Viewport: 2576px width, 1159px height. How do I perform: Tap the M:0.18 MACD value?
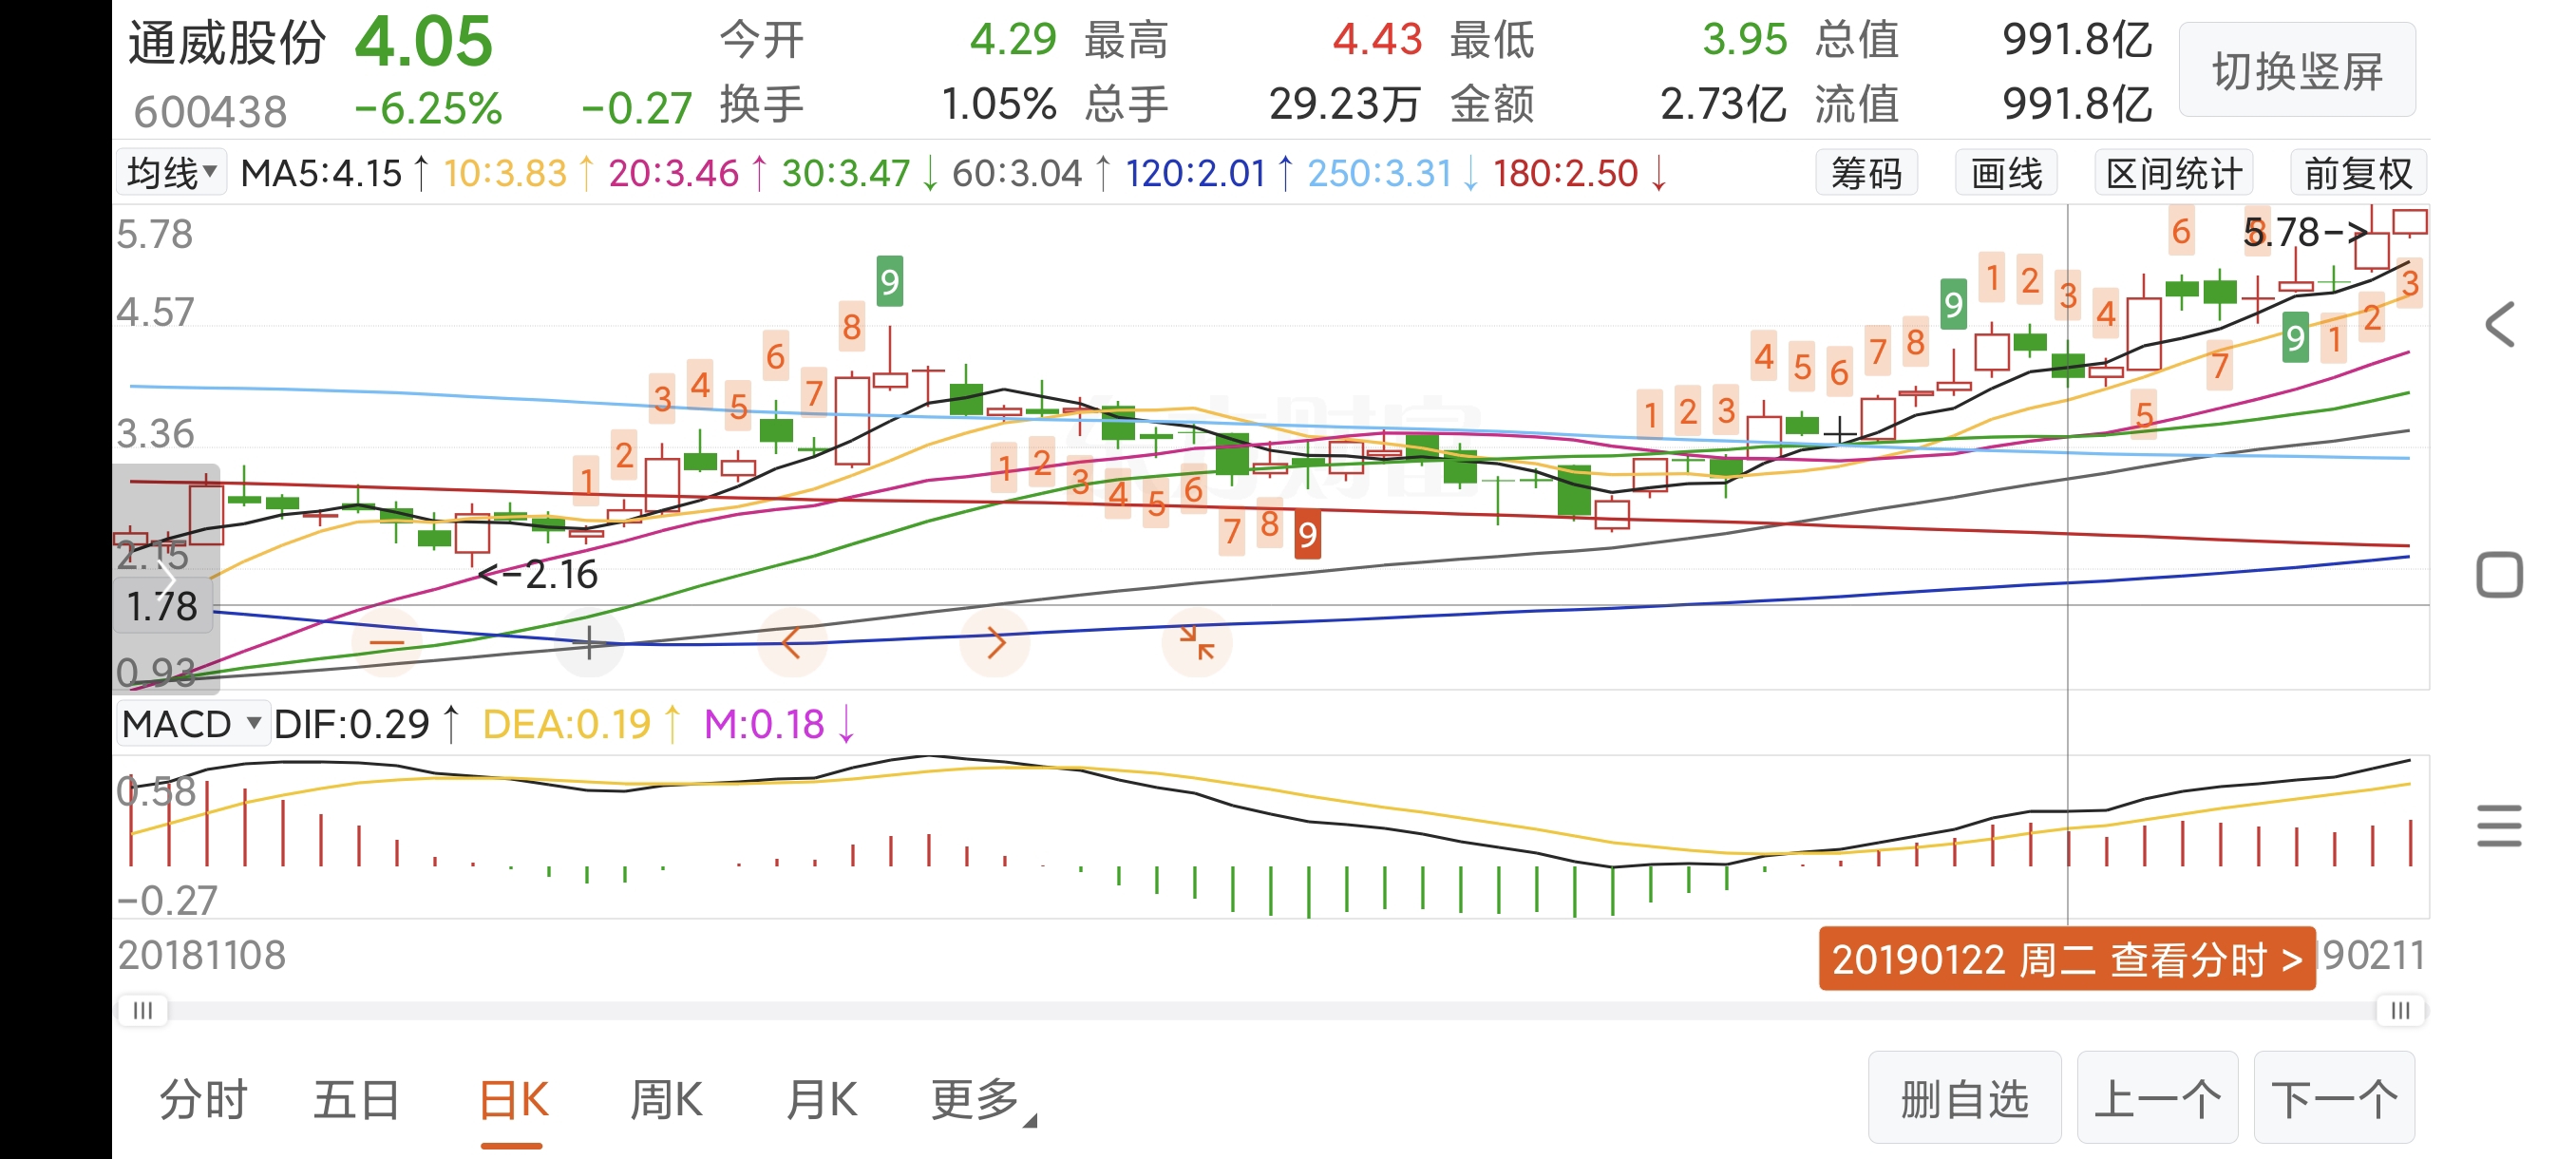780,723
